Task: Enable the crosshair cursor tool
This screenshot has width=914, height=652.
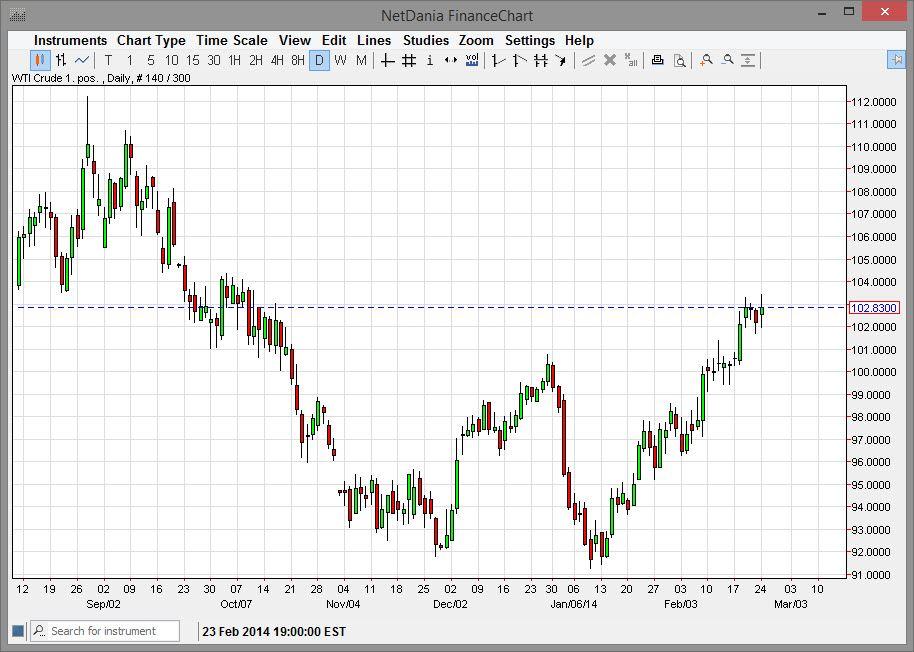Action: (387, 59)
